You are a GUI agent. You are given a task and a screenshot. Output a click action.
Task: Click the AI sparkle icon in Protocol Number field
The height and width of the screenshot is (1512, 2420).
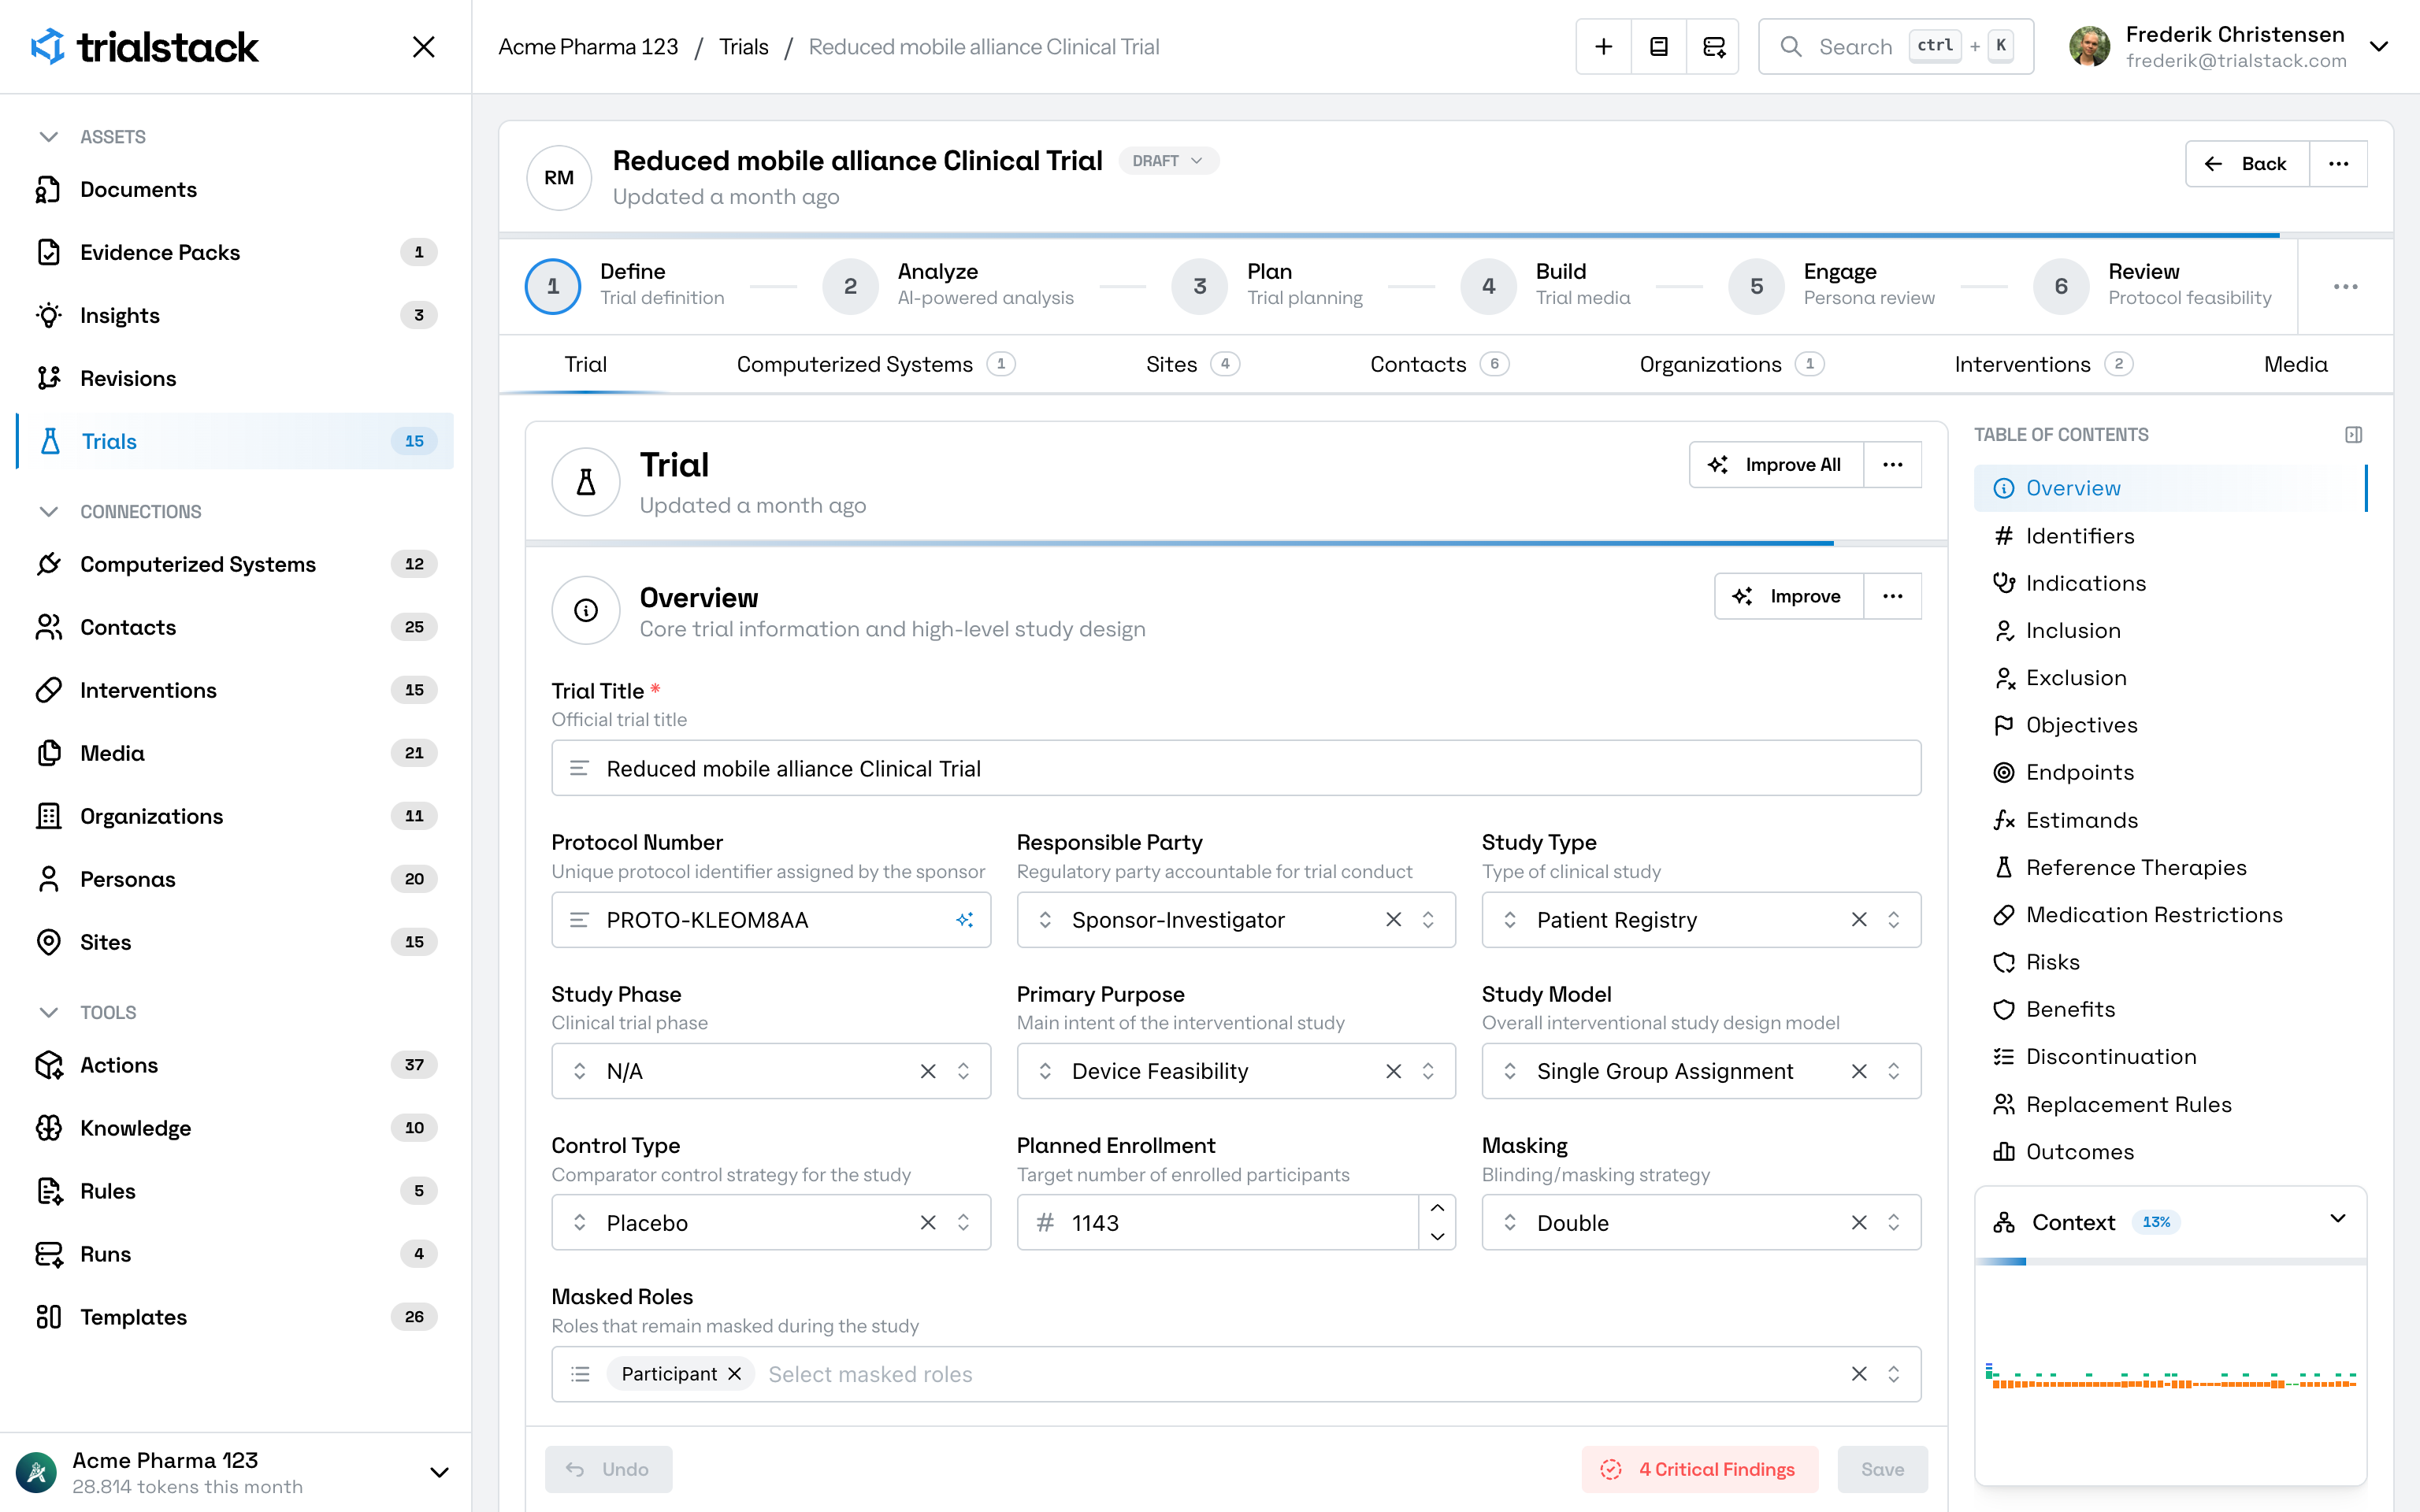point(964,920)
